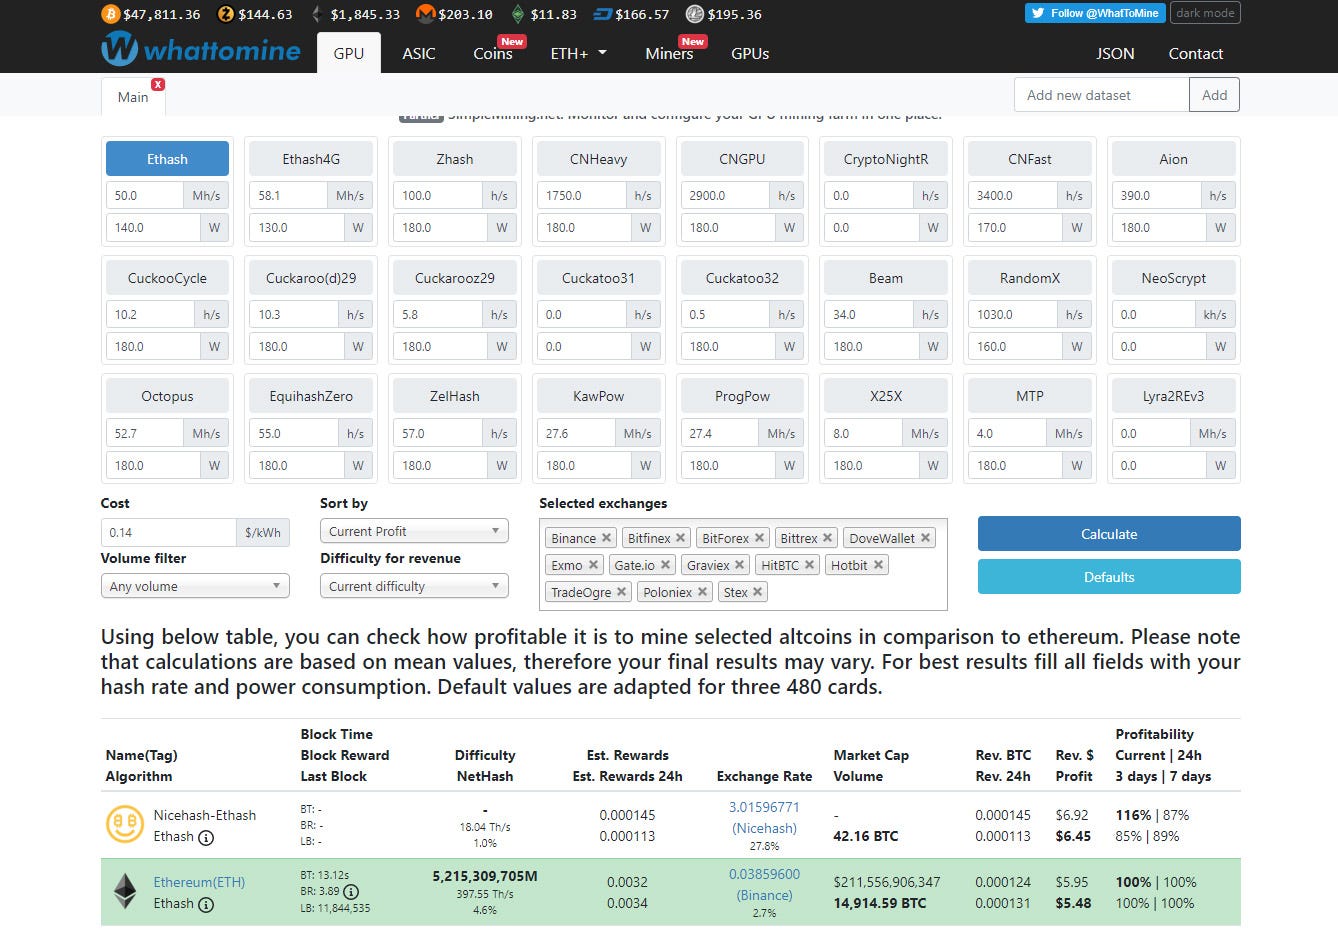Open the JSON menu link

coord(1115,53)
